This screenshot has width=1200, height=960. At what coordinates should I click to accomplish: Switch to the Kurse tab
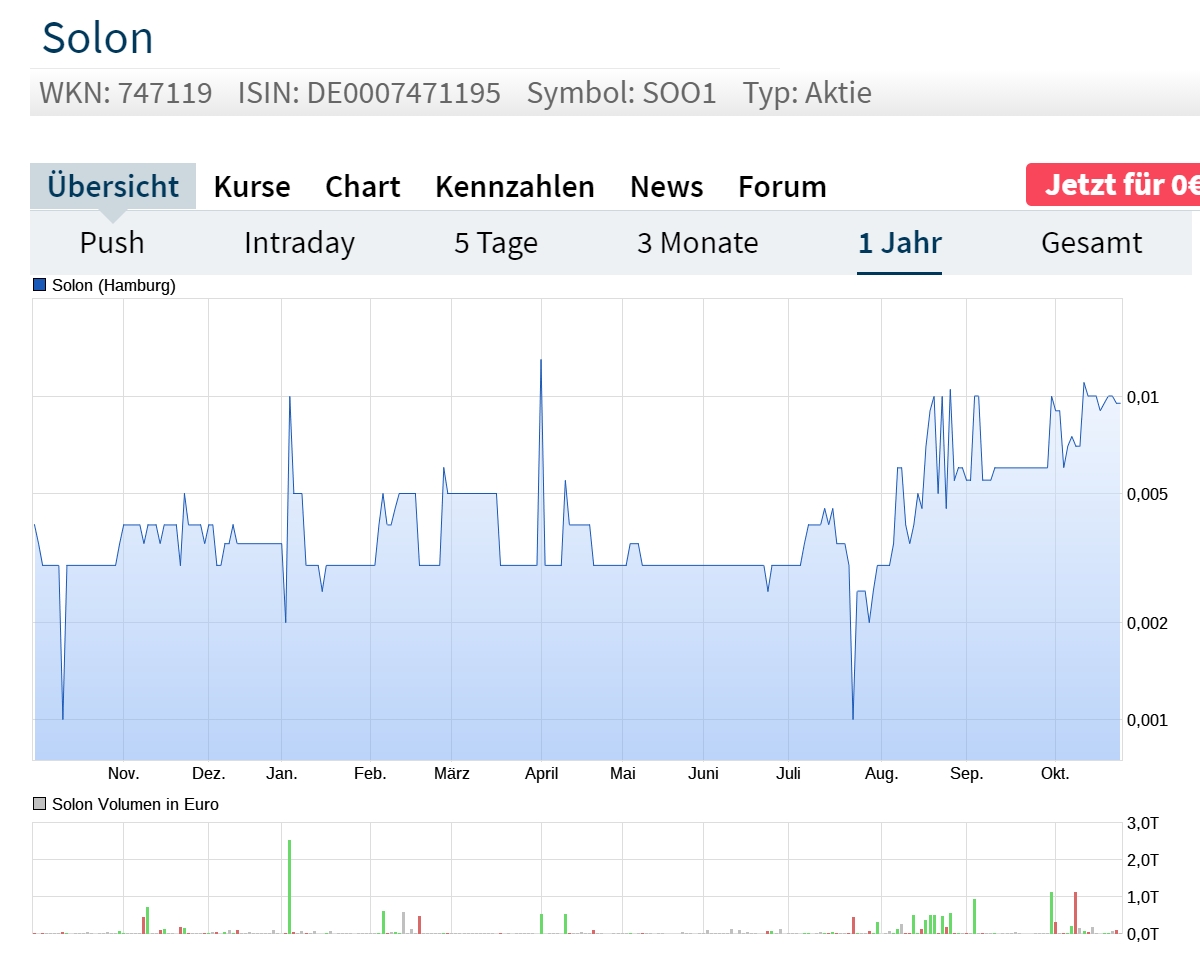pos(252,186)
